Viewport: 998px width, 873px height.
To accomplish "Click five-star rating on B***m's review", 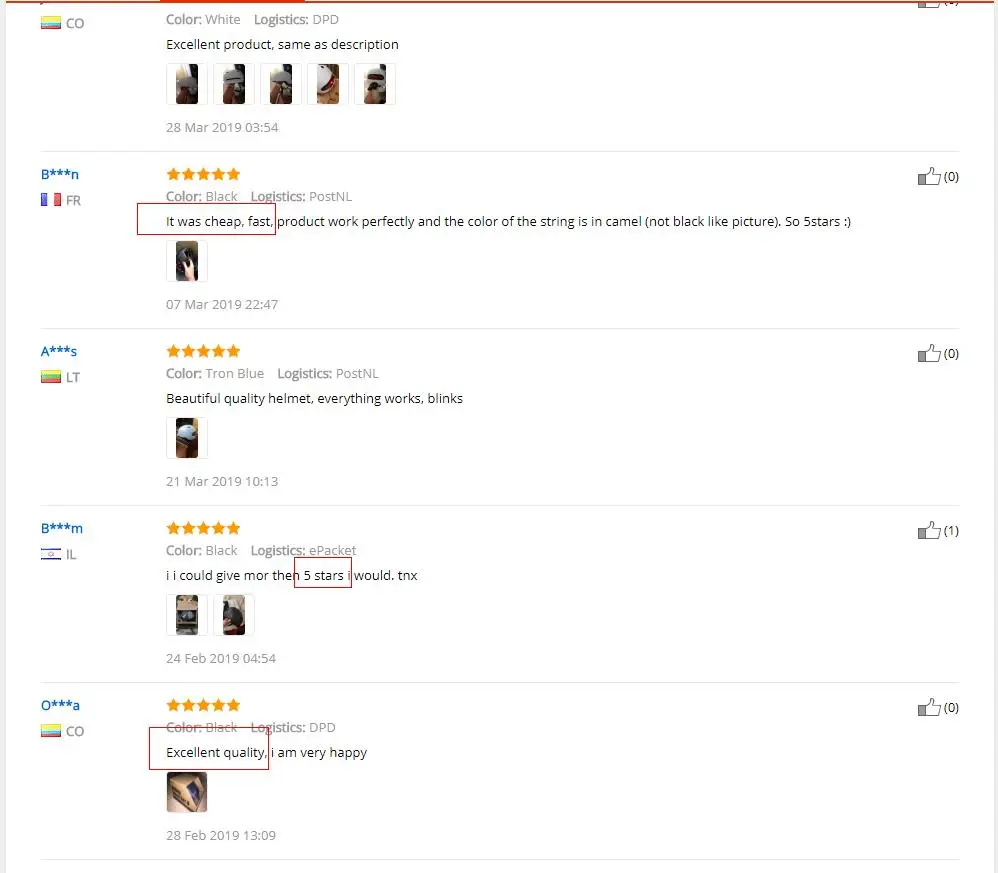I will click(x=203, y=527).
